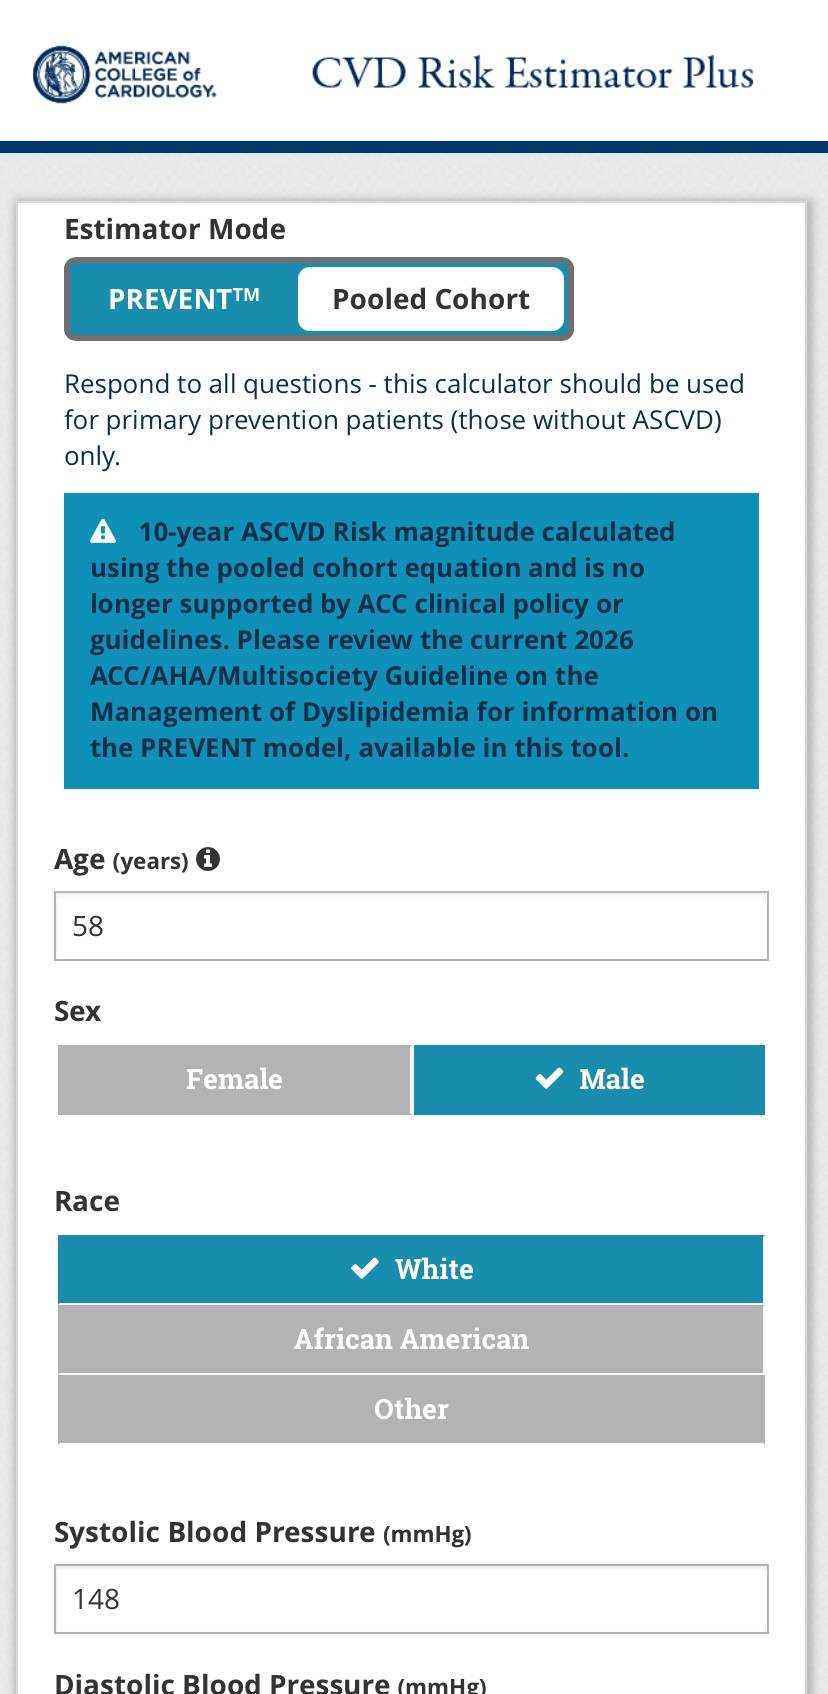Select the PREVENT estimator mode
The width and height of the screenshot is (828, 1694).
pyautogui.click(x=185, y=298)
